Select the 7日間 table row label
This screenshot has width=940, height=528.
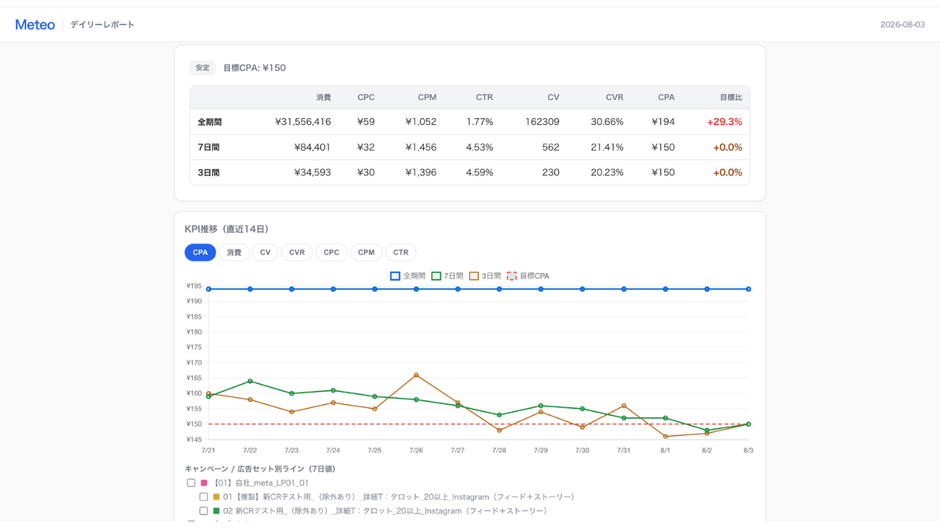(x=209, y=147)
